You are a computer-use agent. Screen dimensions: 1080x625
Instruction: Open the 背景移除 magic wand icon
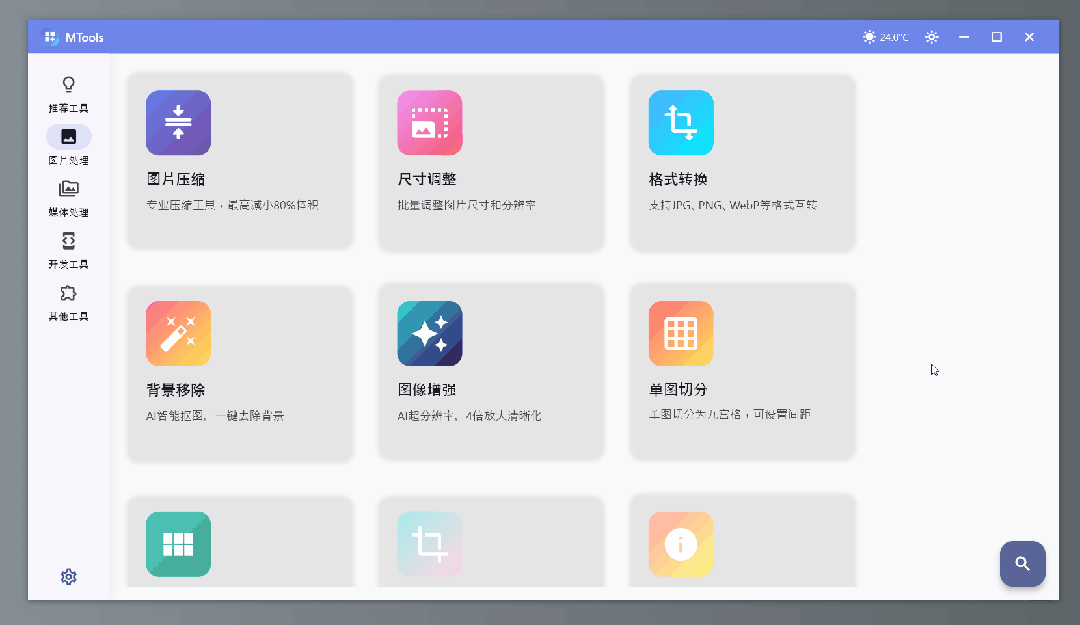click(x=178, y=334)
